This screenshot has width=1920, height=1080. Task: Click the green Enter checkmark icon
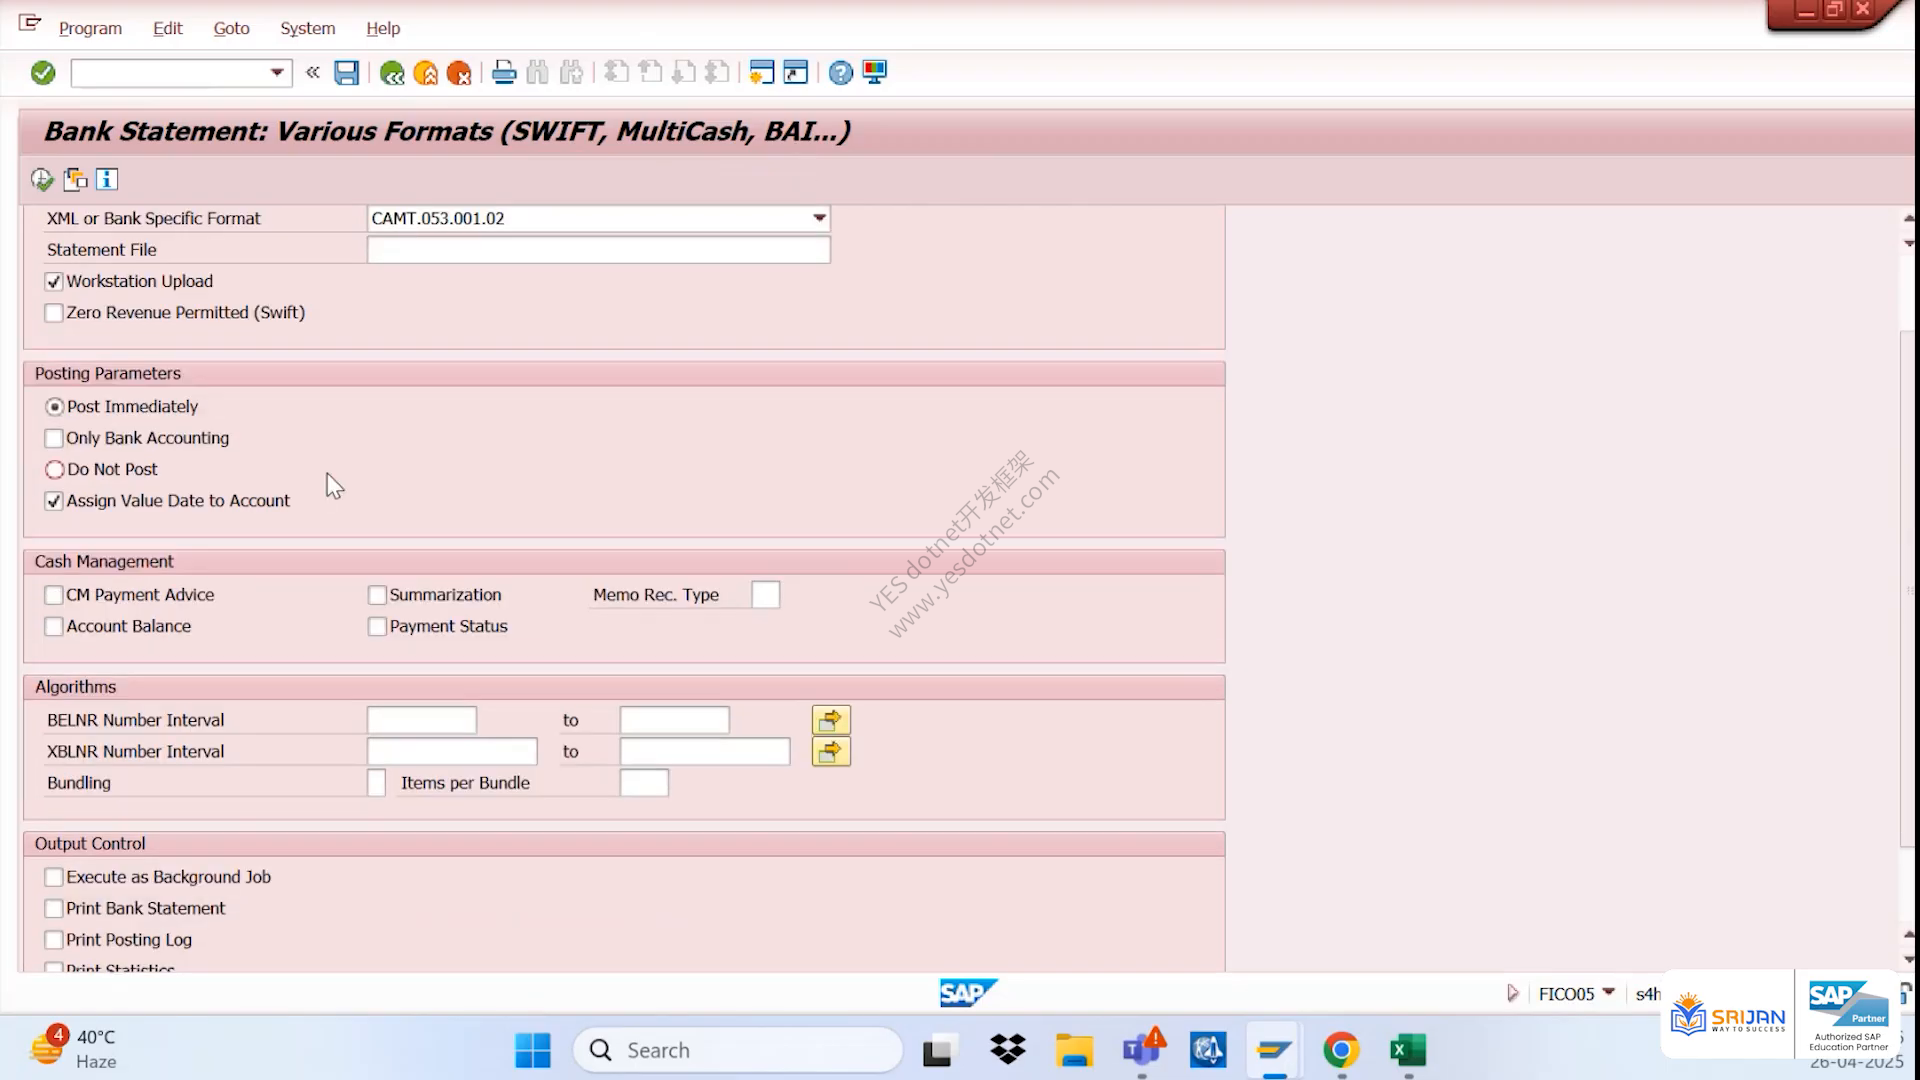pyautogui.click(x=43, y=73)
